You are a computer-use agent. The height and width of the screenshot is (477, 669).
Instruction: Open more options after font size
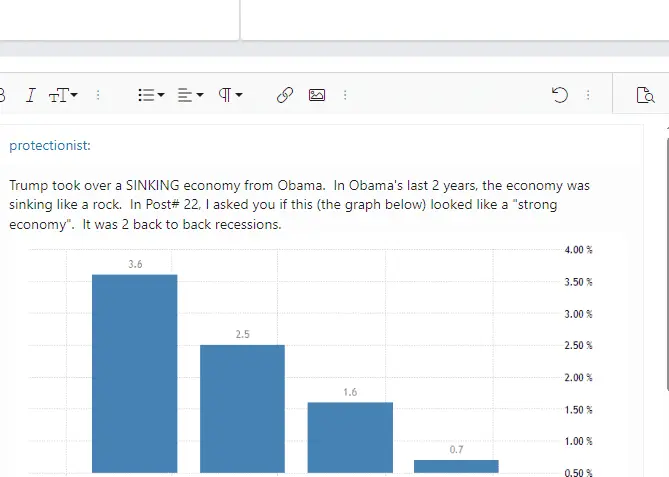pos(98,95)
